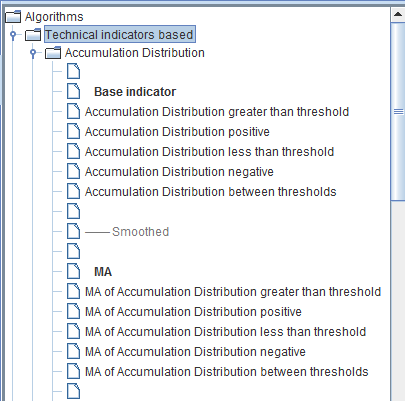Screen dimensions: 405x401
Task: Select Accumulation Distribution greater than threshold
Action: (x=217, y=112)
